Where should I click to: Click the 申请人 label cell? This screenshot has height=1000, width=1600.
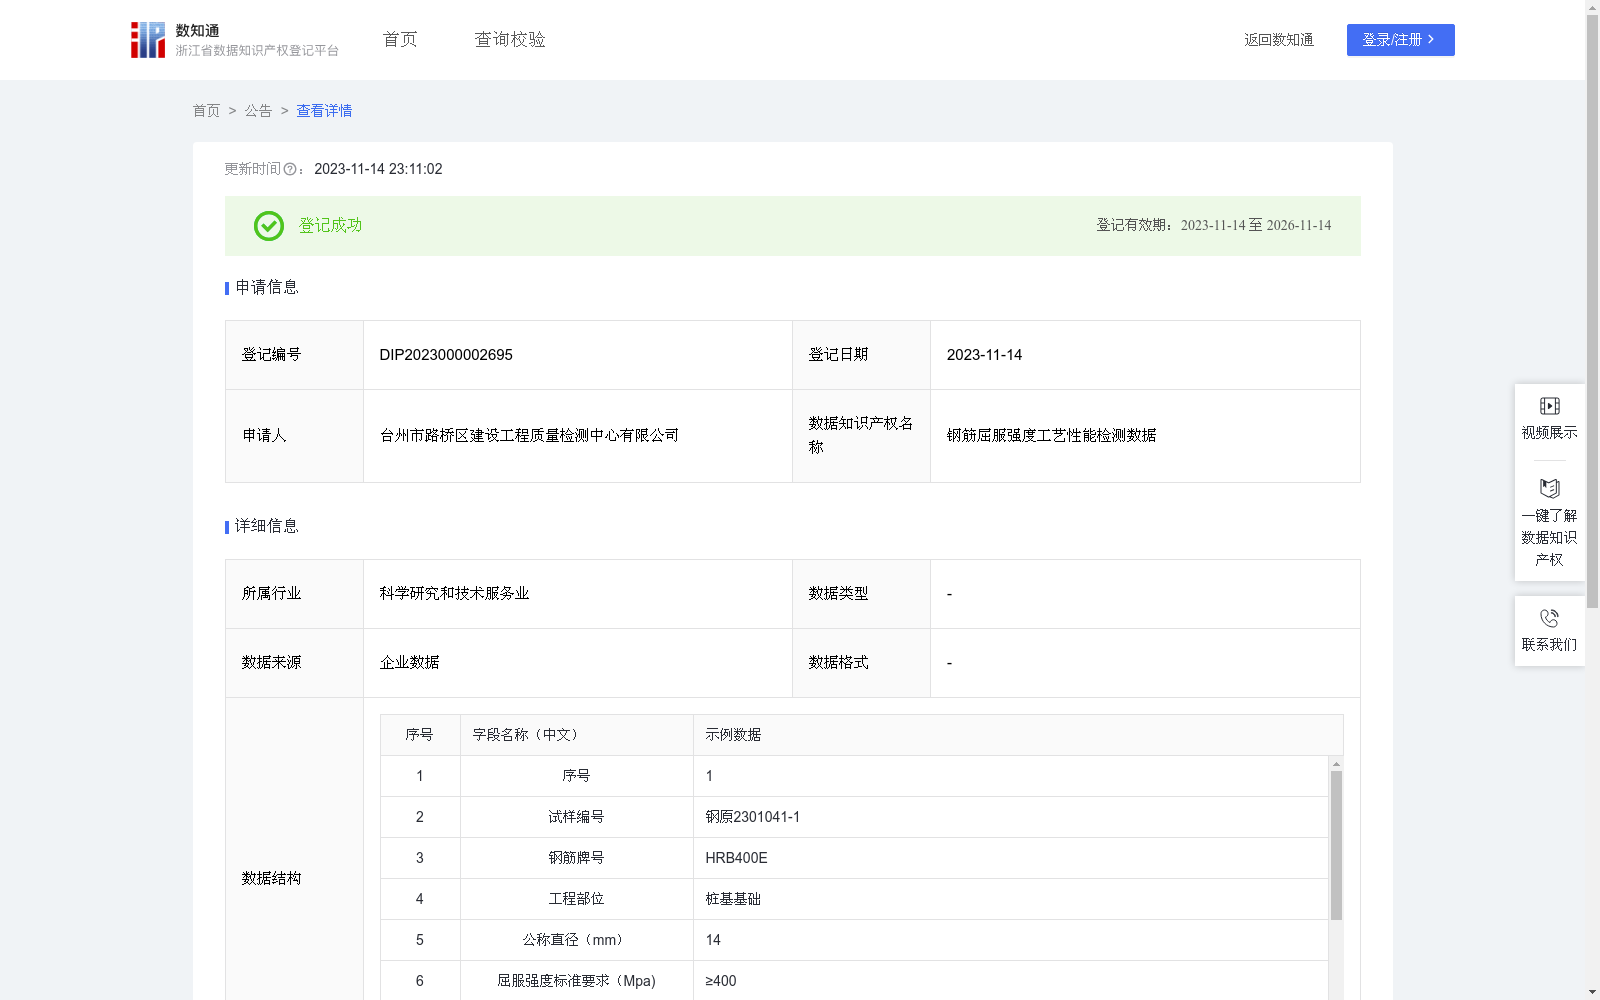pos(294,436)
